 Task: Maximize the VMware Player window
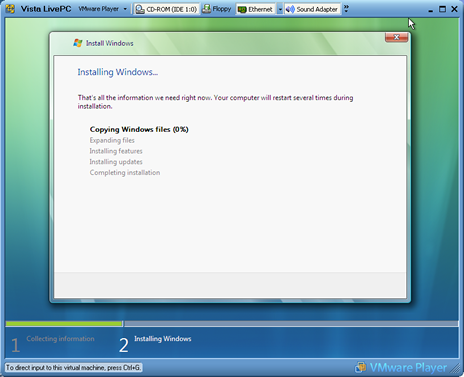pos(442,9)
